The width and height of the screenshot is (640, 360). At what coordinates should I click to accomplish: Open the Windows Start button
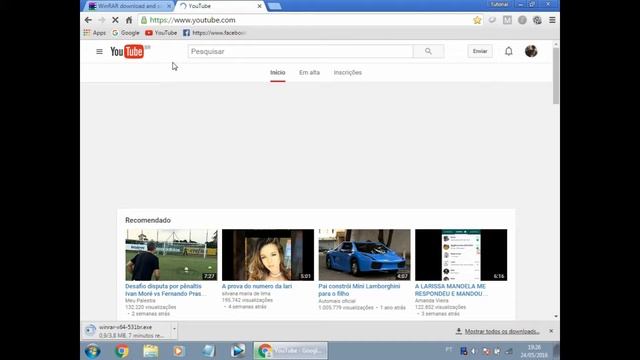[x=93, y=351]
